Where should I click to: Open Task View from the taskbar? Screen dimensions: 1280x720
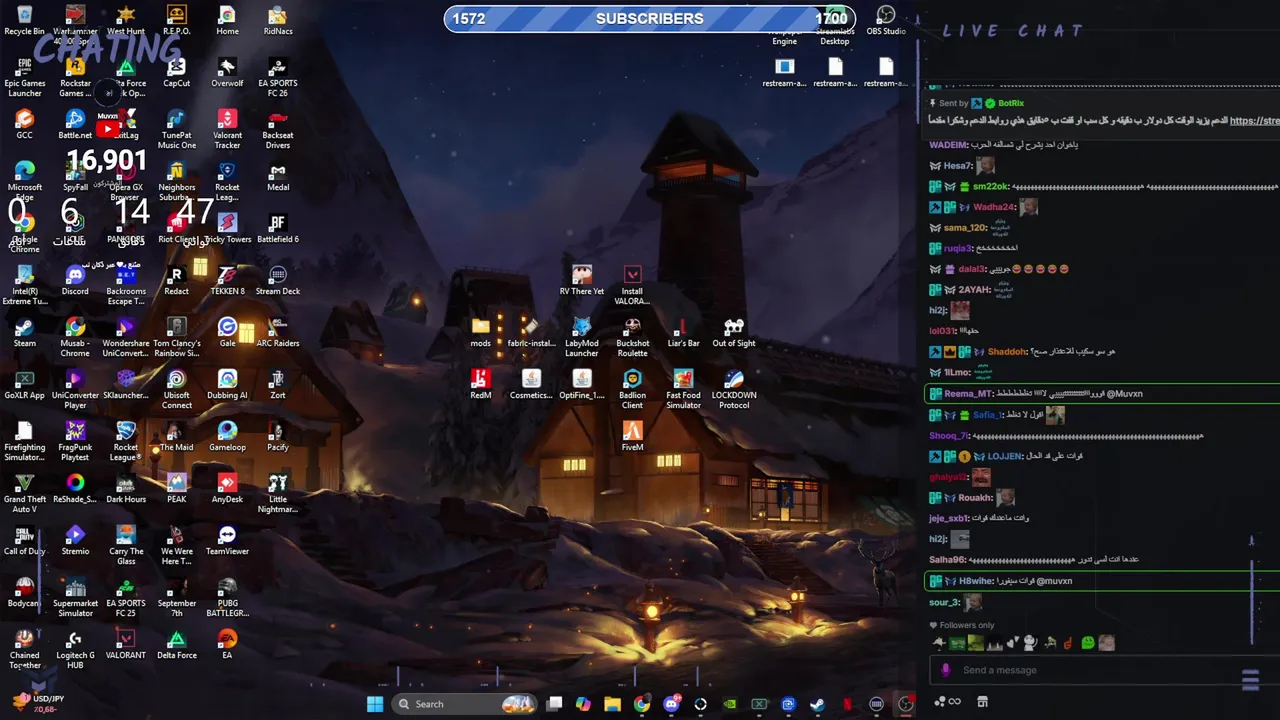click(554, 704)
